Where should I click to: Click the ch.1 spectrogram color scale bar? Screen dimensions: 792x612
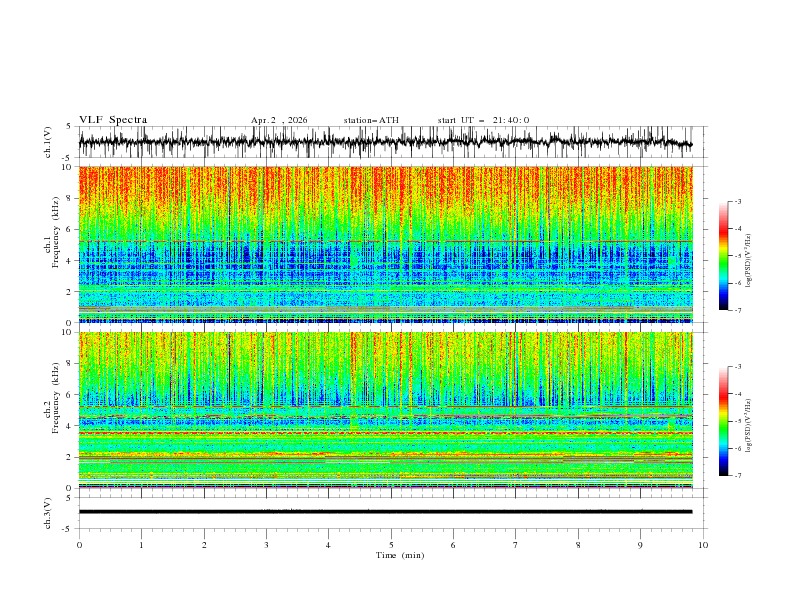[x=723, y=256]
